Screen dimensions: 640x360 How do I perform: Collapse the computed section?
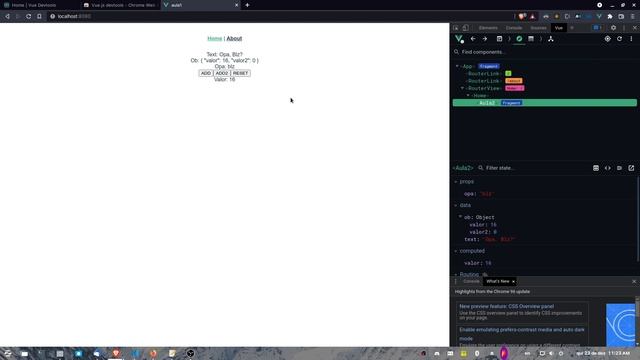456,251
